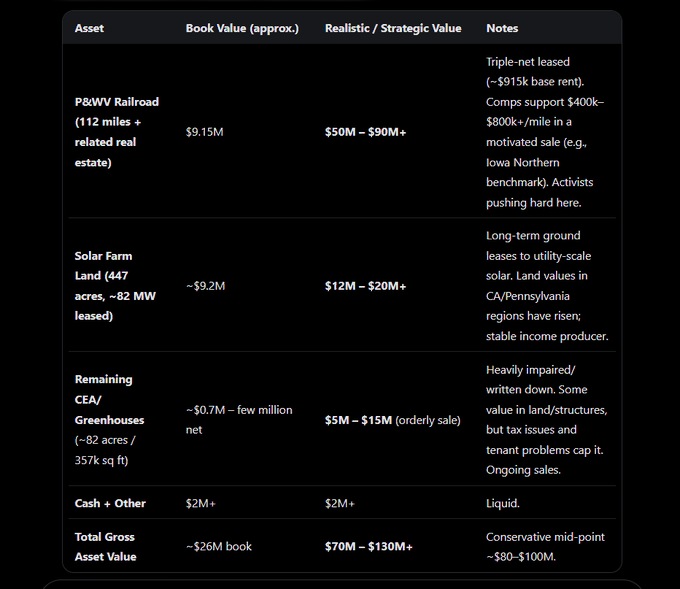The width and height of the screenshot is (680, 589).
Task: Click the Asset column header
Action: pyautogui.click(x=89, y=28)
